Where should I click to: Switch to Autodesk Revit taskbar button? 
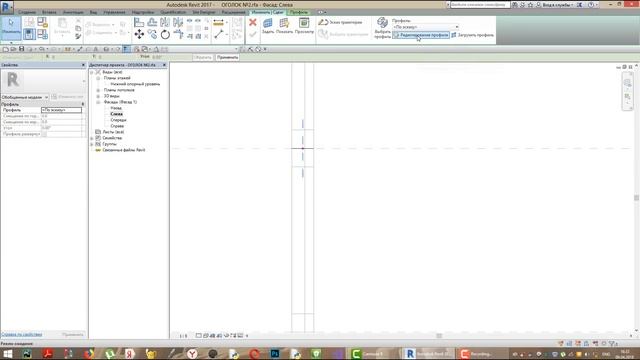tap(428, 353)
